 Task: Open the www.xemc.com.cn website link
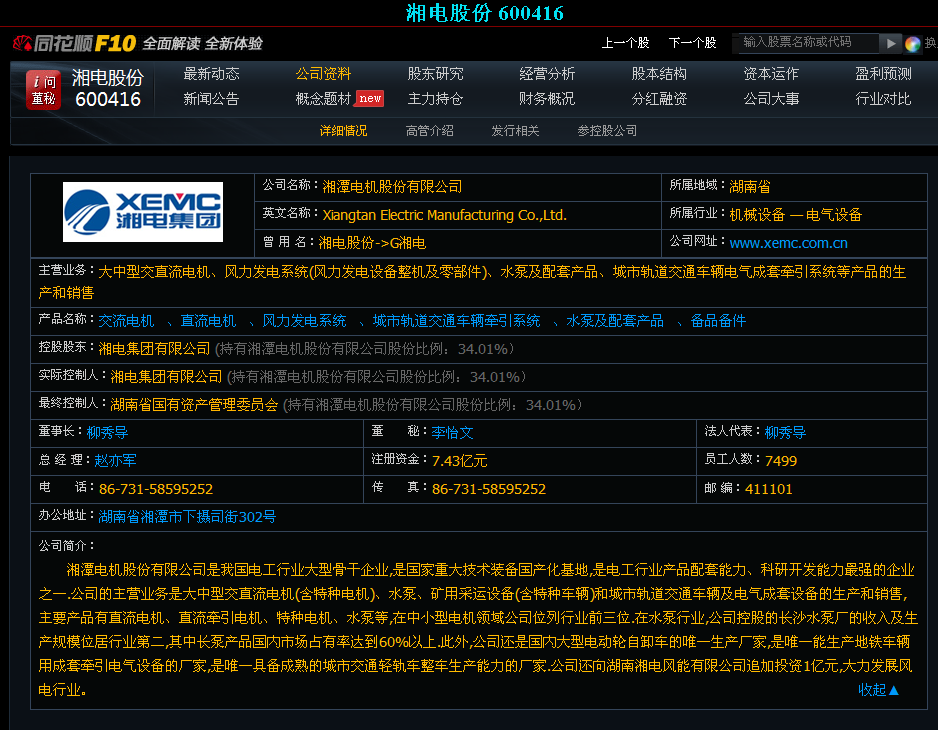click(x=788, y=243)
